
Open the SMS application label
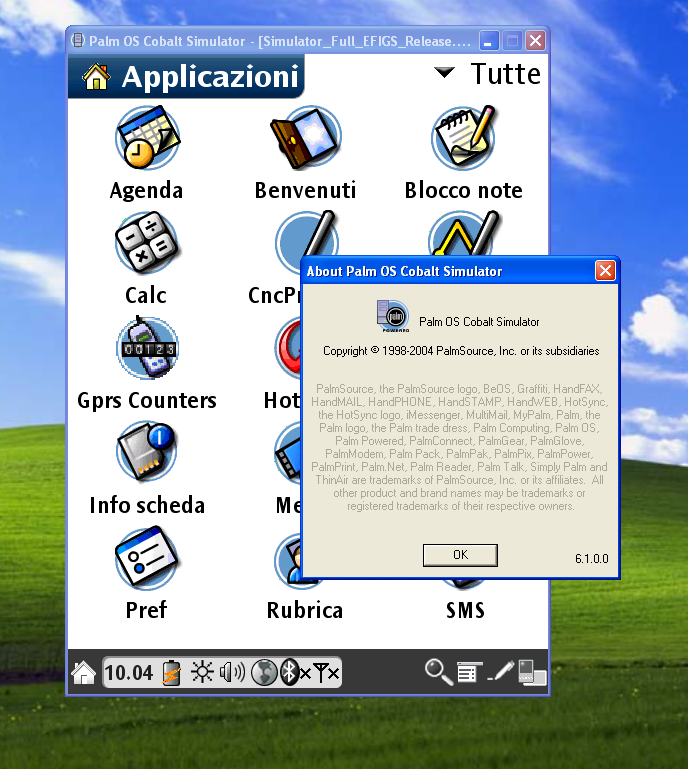pyautogui.click(x=465, y=610)
